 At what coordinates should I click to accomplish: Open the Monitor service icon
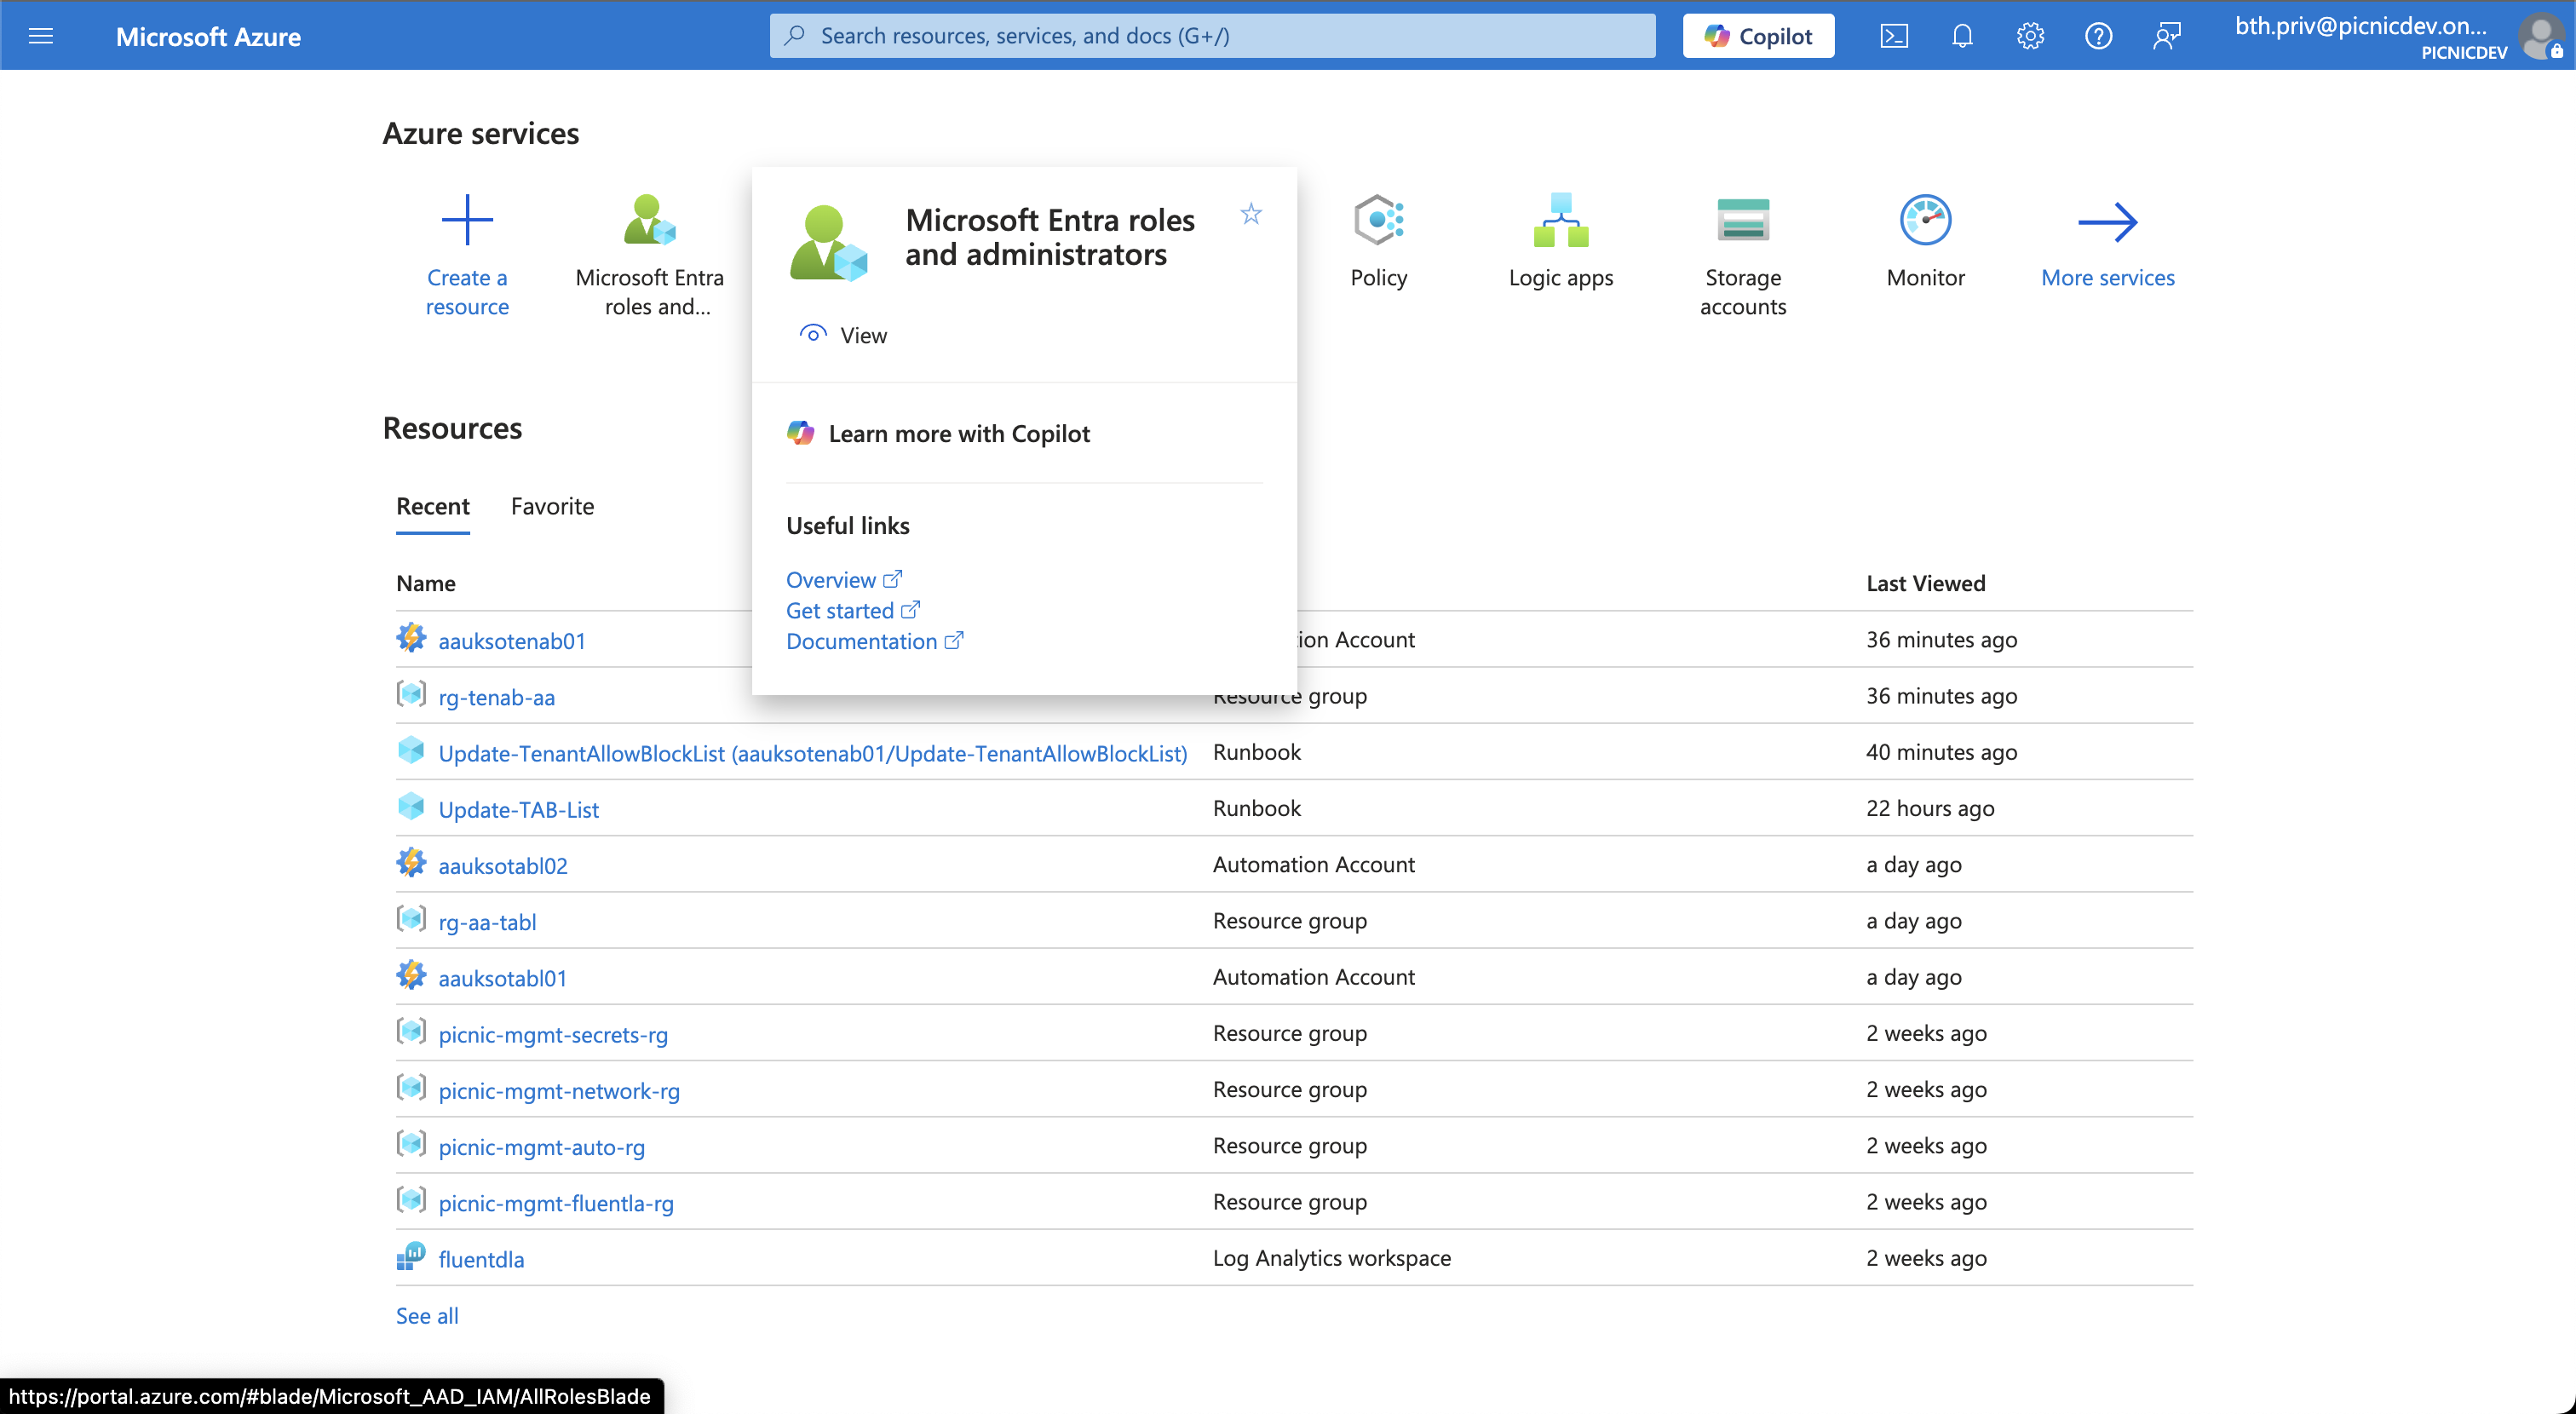click(1925, 220)
